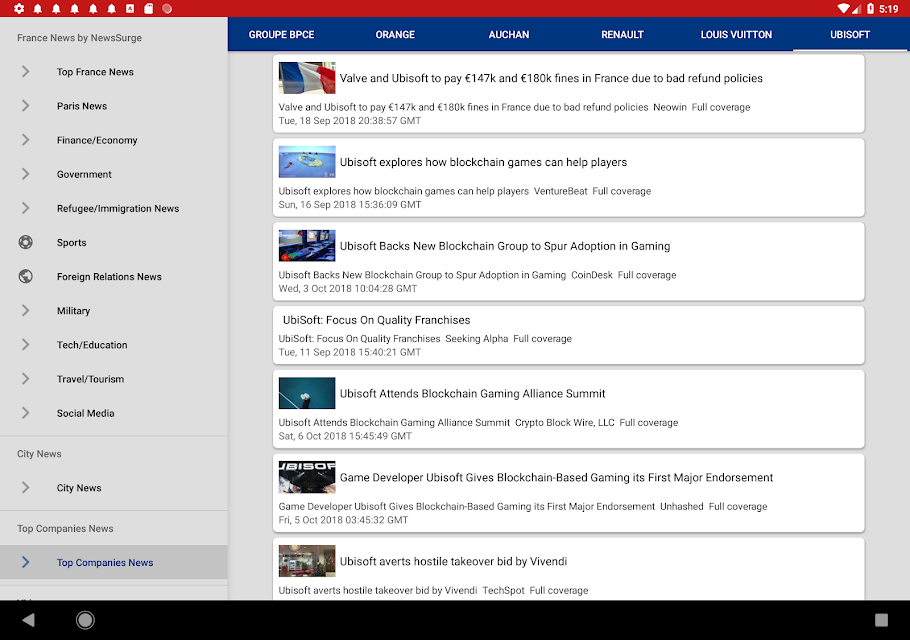Switch to the Renault tab
This screenshot has width=910, height=640.
[622, 34]
